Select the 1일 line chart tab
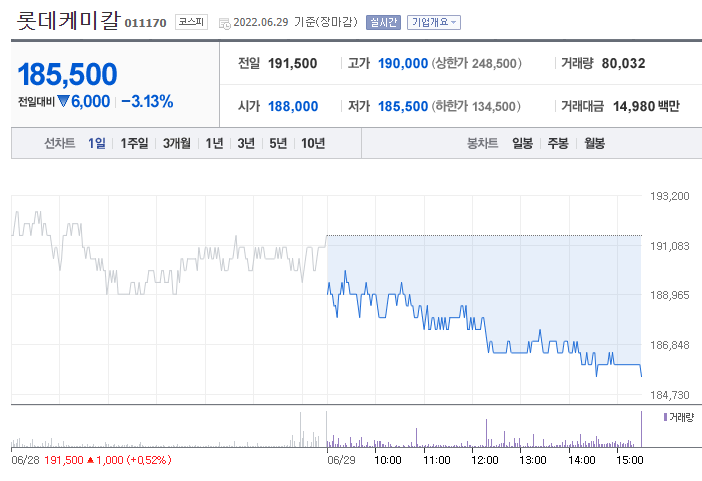 tap(97, 143)
